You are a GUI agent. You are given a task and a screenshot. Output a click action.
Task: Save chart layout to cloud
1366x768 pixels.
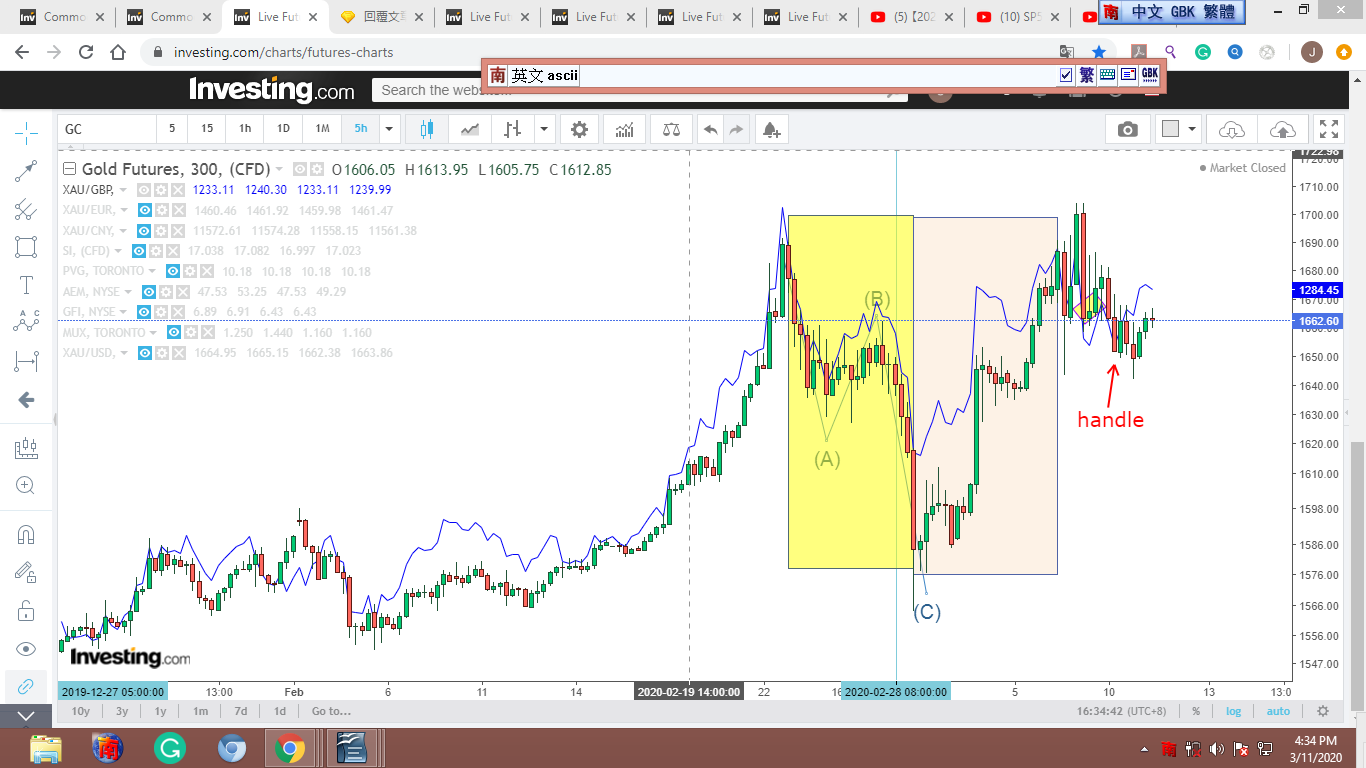click(1282, 129)
